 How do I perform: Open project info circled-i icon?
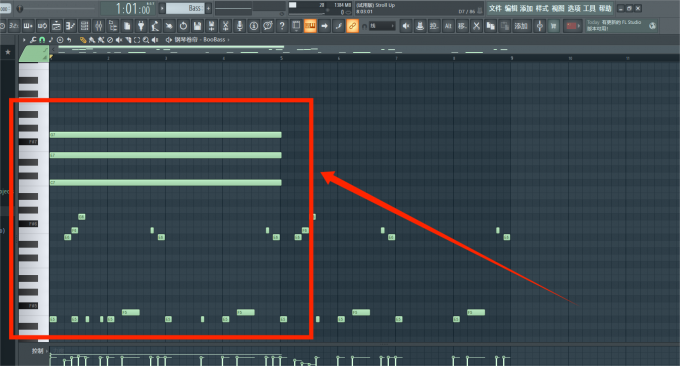254,26
